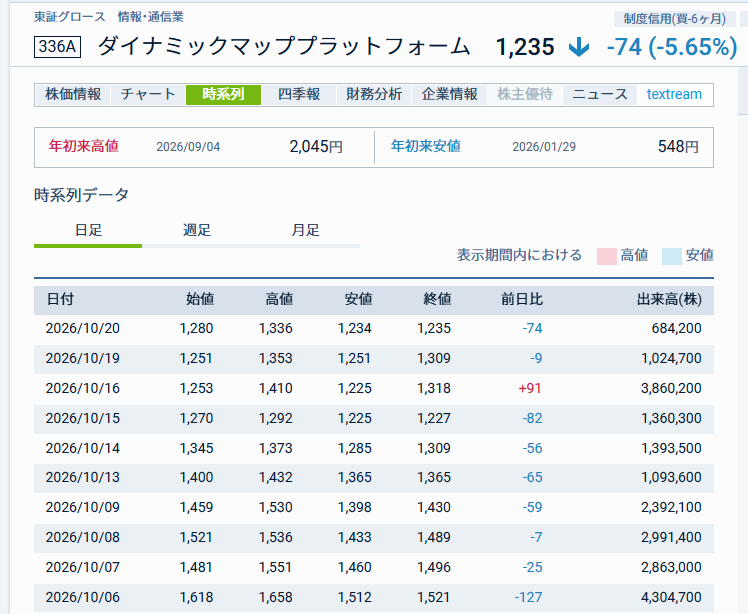Open the 株価情報 tab
This screenshot has width=748, height=614.
73,94
